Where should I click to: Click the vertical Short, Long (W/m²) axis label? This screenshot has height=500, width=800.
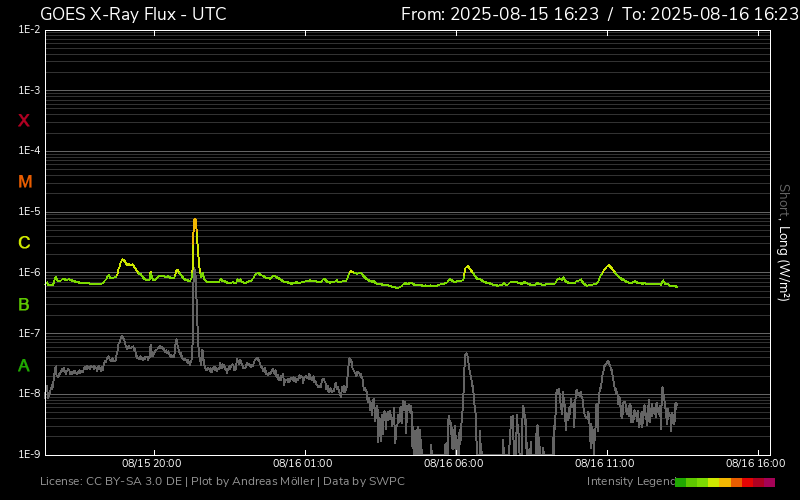pos(785,243)
